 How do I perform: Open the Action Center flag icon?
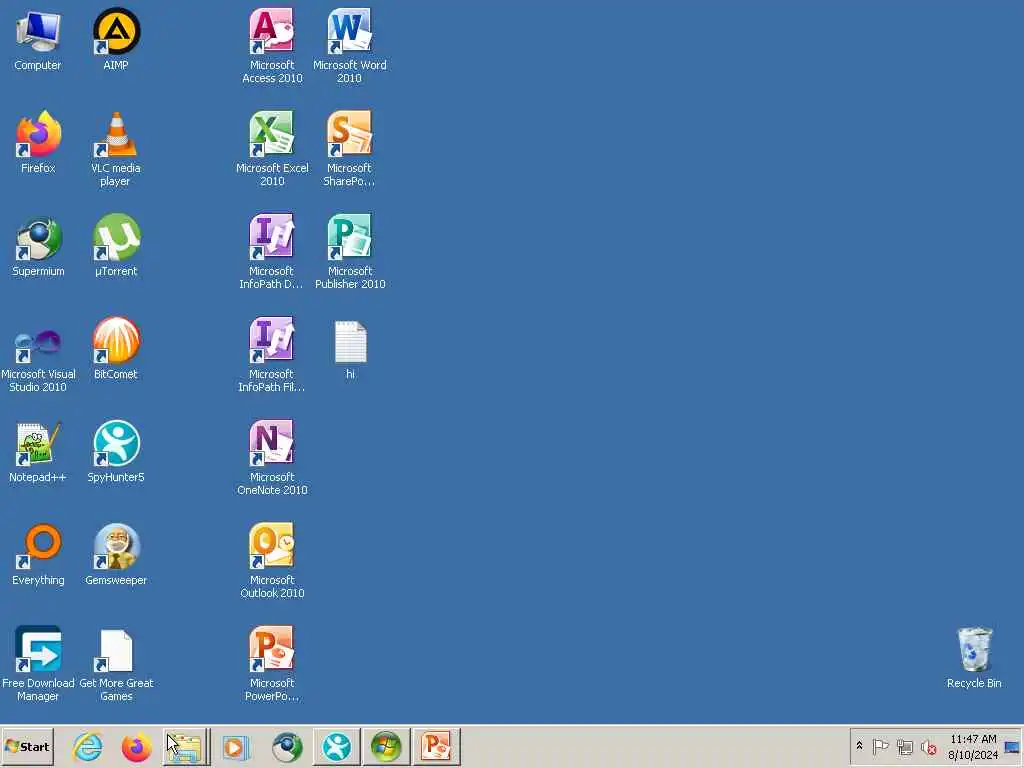[x=880, y=746]
